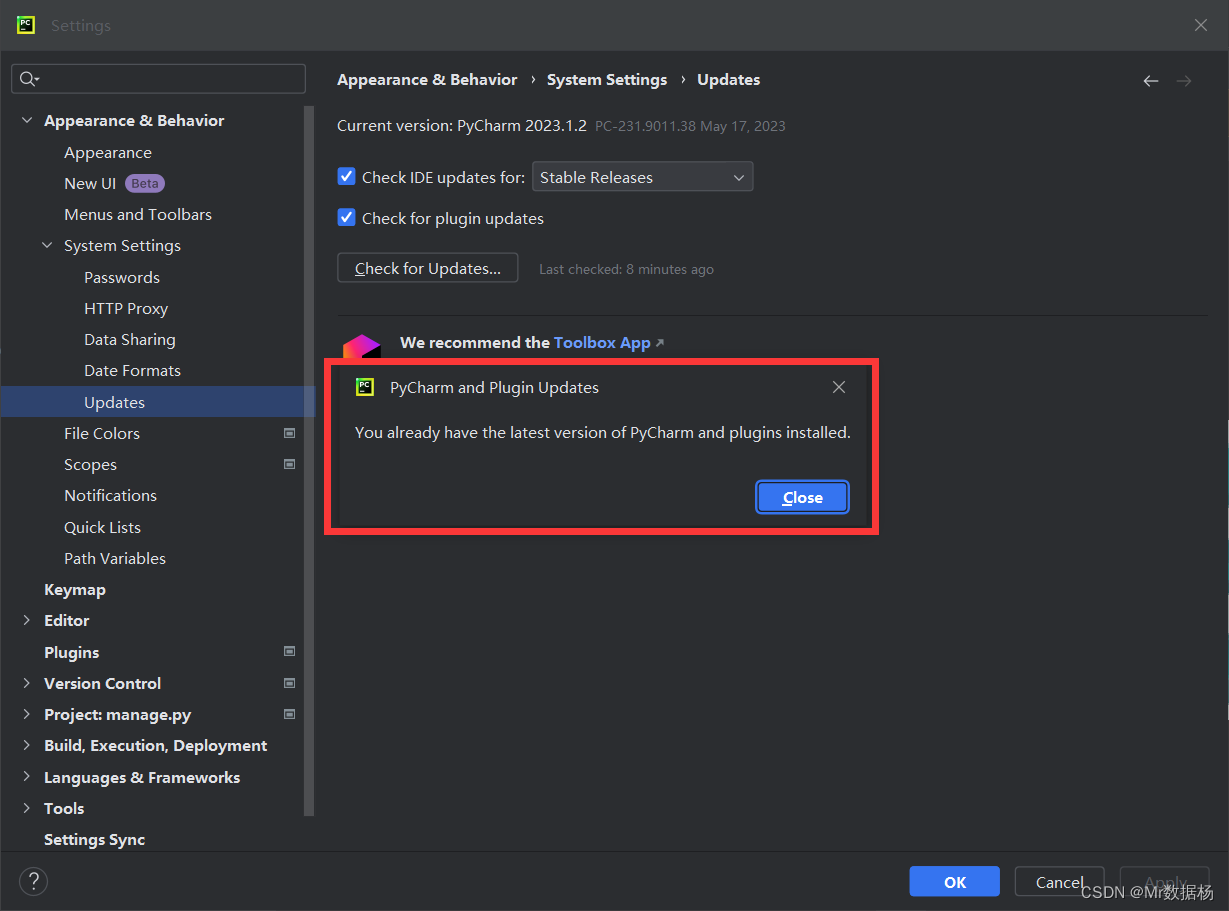
Task: Open Settings Sync page
Action: [x=95, y=839]
